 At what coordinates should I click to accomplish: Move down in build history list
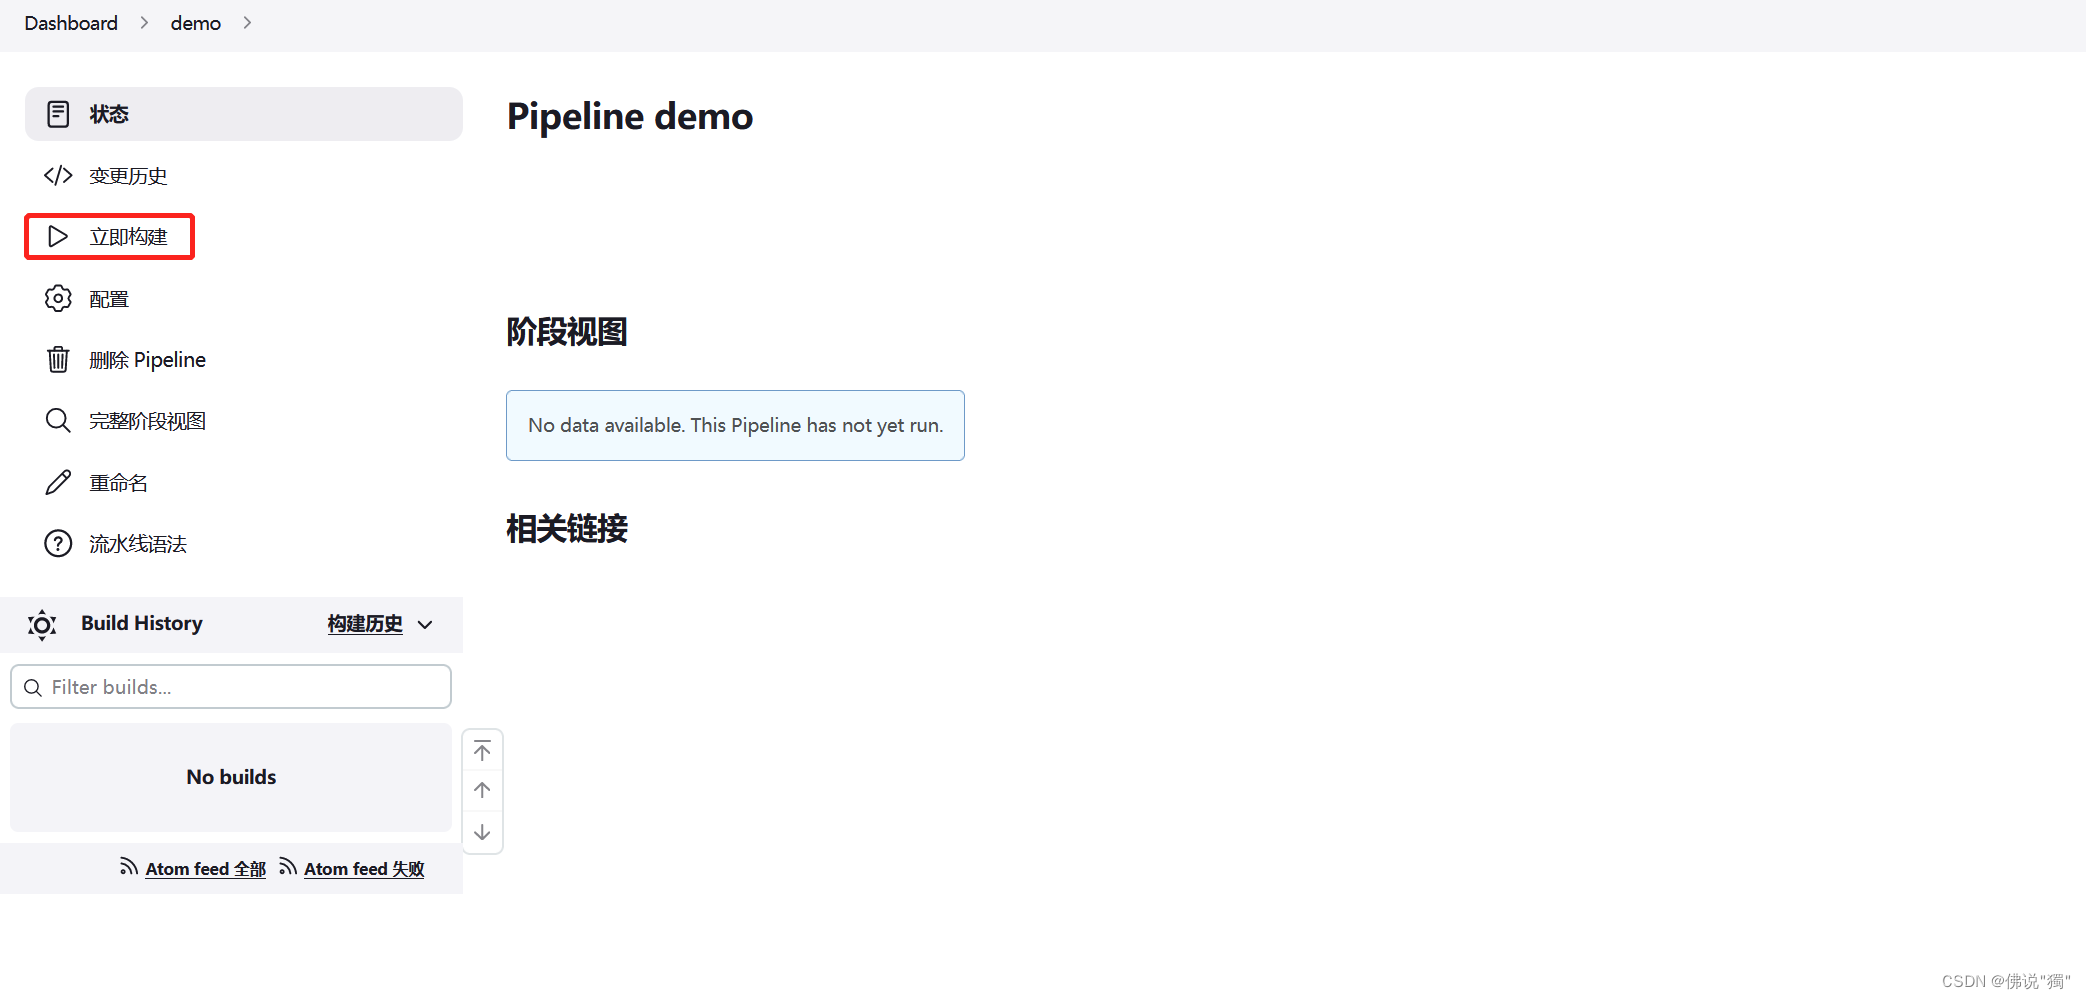(x=482, y=832)
